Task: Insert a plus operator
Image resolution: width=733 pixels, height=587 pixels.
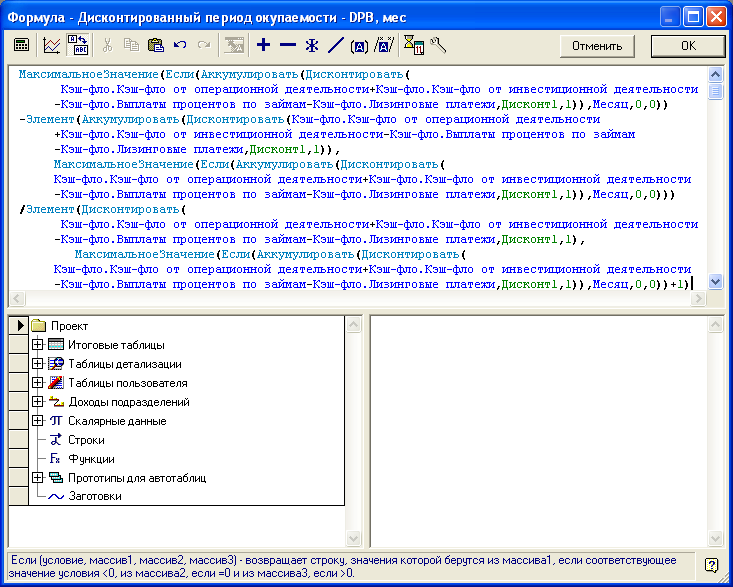Action: tap(264, 45)
